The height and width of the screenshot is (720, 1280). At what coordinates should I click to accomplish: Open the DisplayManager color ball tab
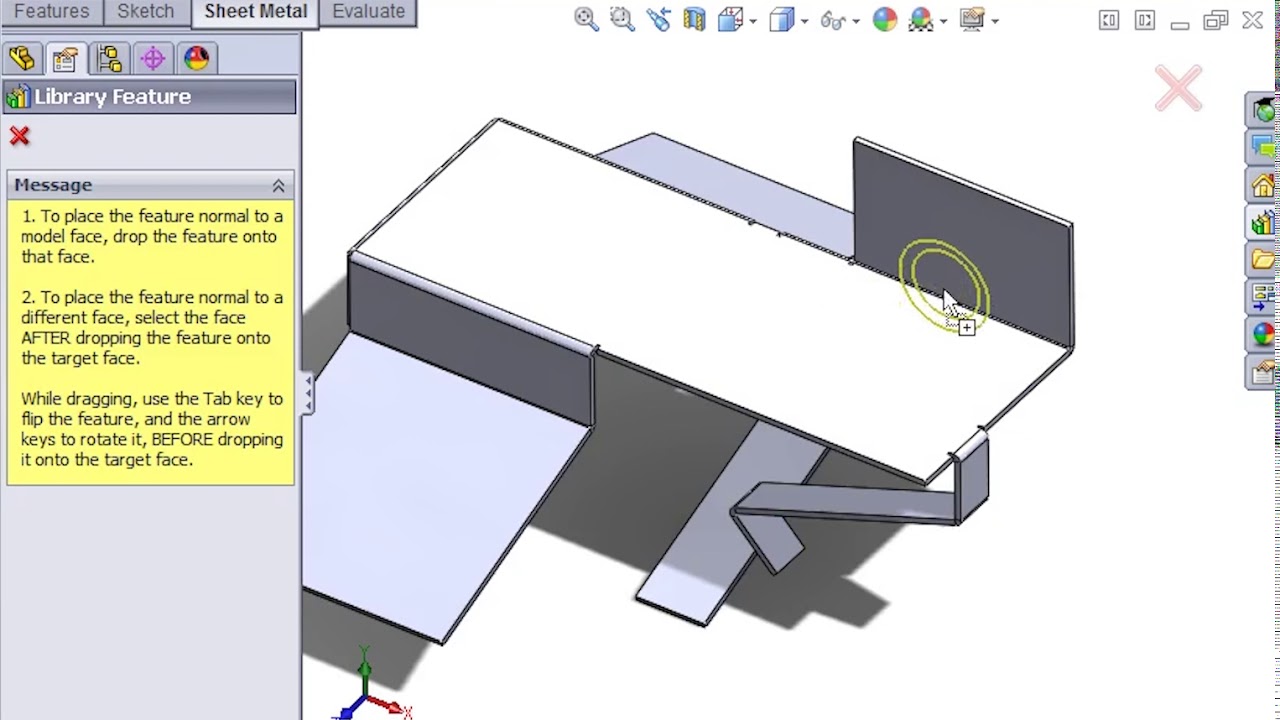196,59
